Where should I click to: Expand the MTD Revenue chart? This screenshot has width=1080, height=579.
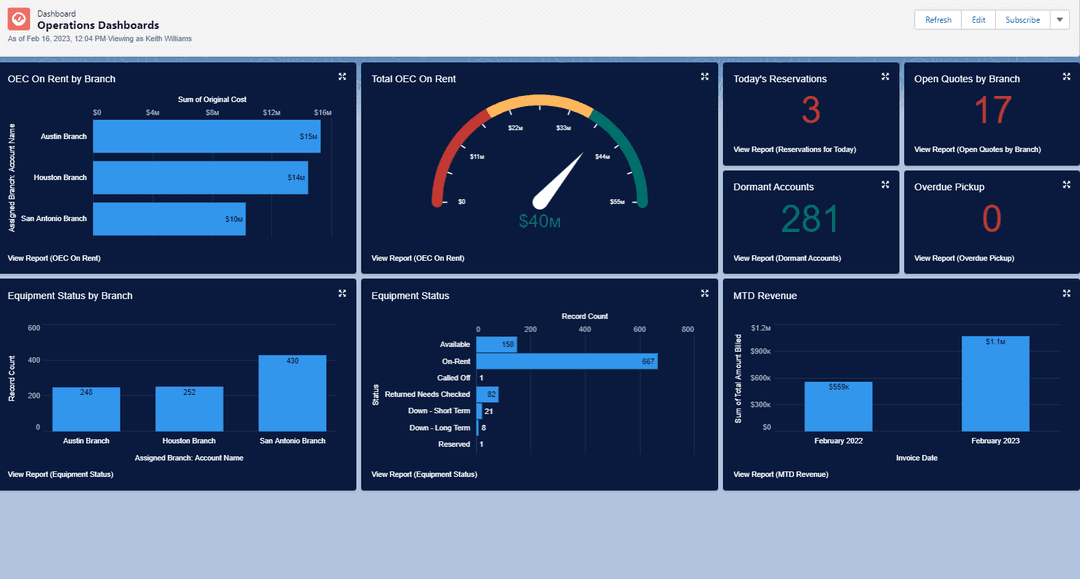point(1066,294)
